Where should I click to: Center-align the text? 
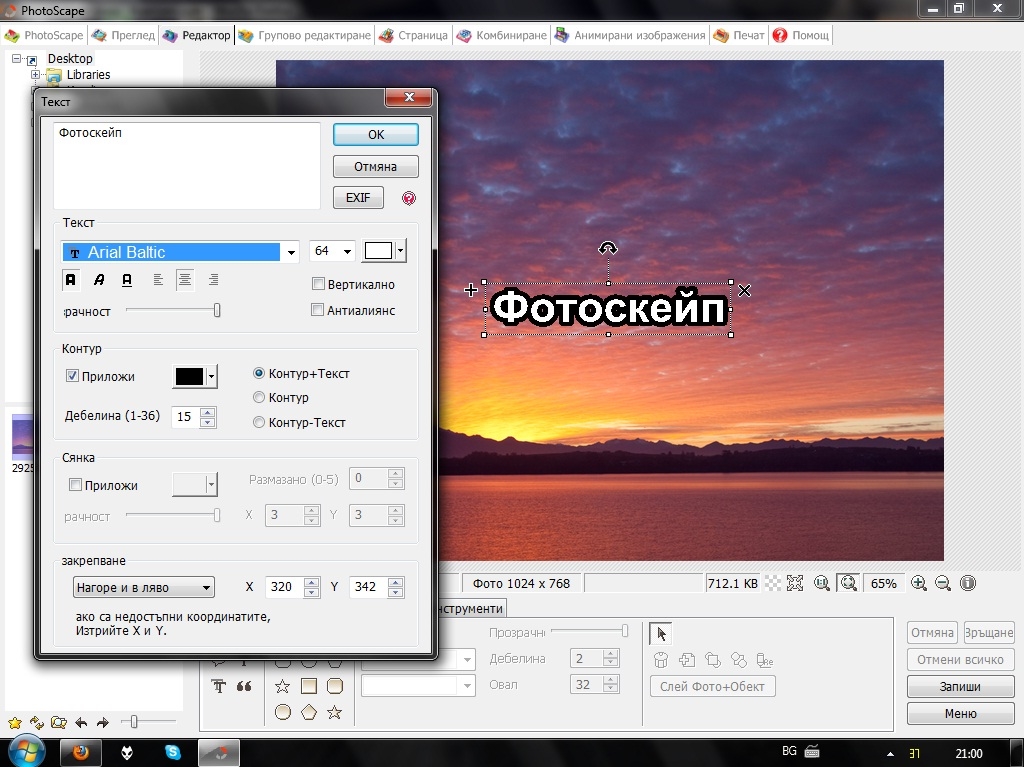185,280
